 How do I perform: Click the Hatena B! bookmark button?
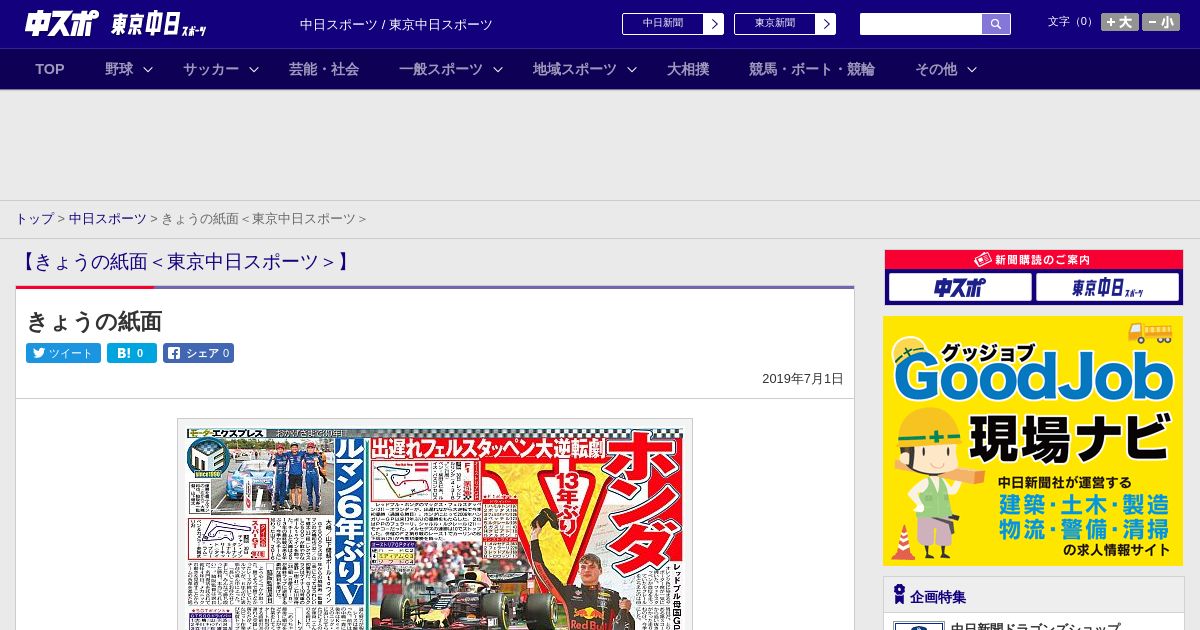[x=132, y=353]
